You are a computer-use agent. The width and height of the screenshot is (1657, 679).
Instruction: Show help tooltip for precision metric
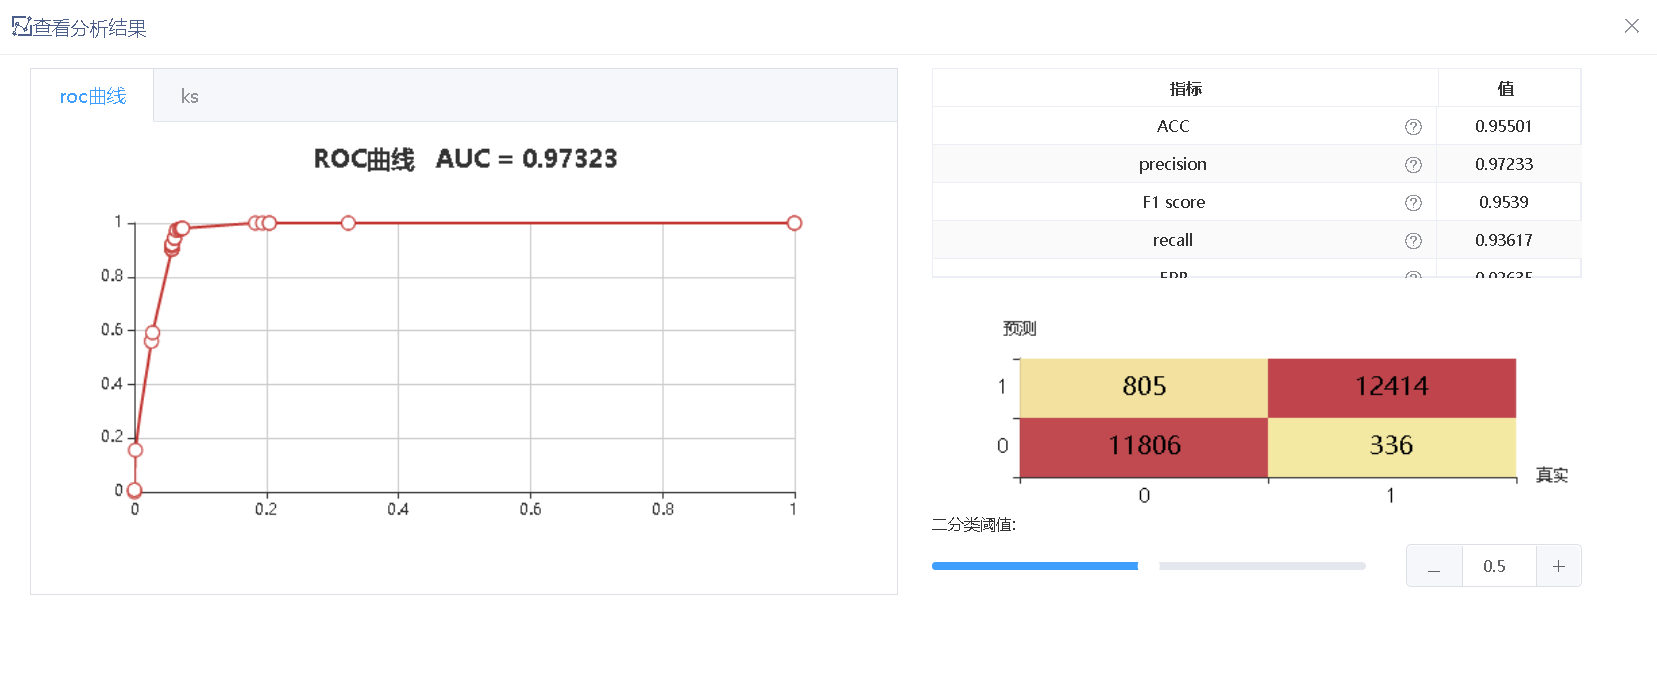pos(1413,165)
